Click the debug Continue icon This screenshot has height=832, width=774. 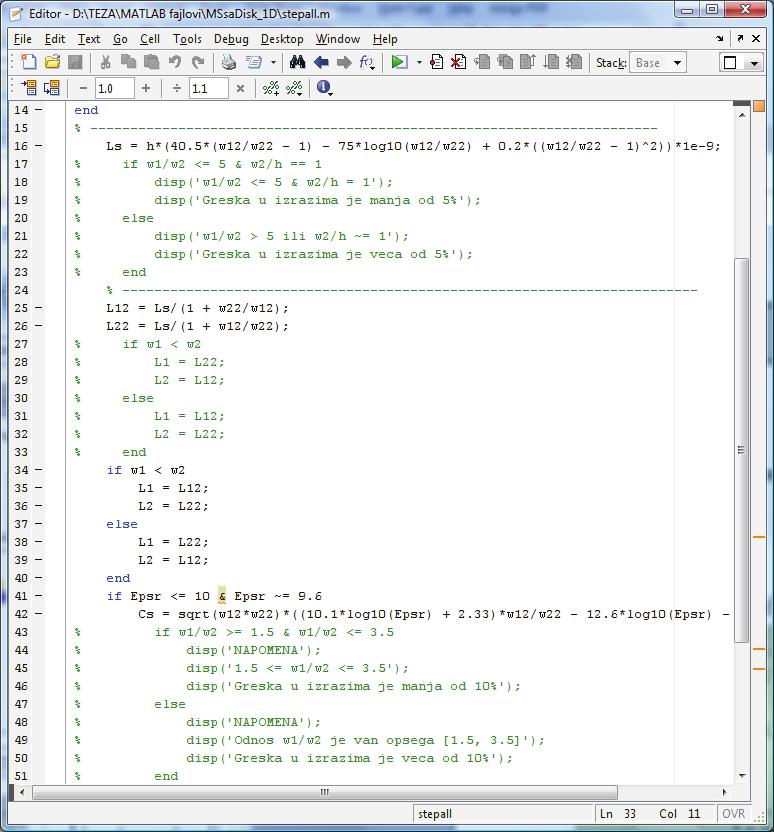pos(551,62)
